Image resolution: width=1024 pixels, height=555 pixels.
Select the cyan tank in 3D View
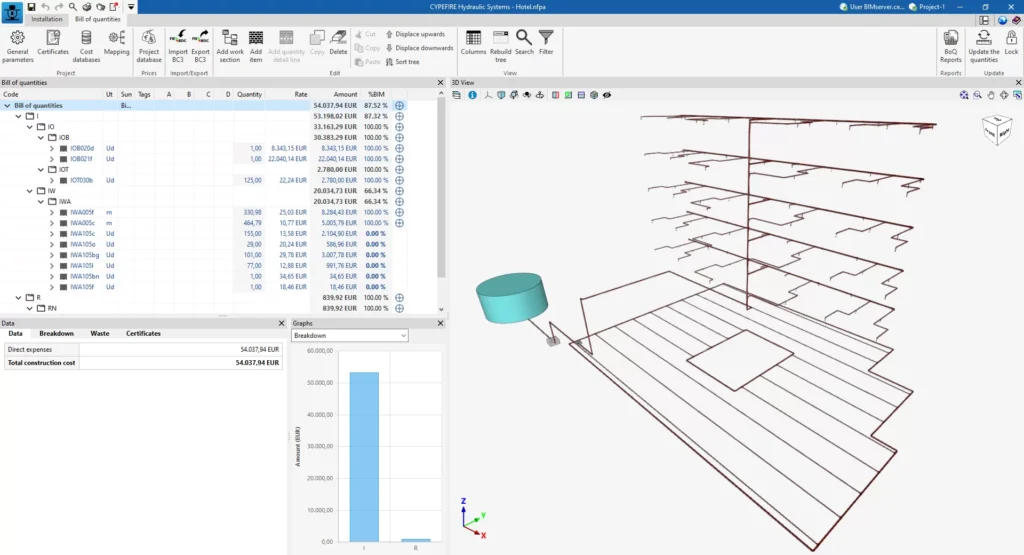512,298
